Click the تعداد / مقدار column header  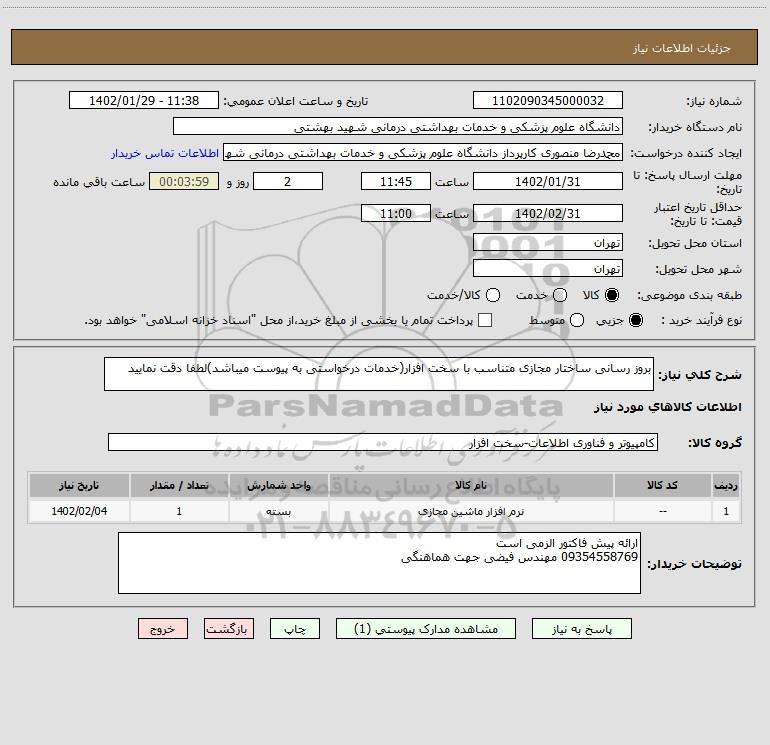pos(179,485)
